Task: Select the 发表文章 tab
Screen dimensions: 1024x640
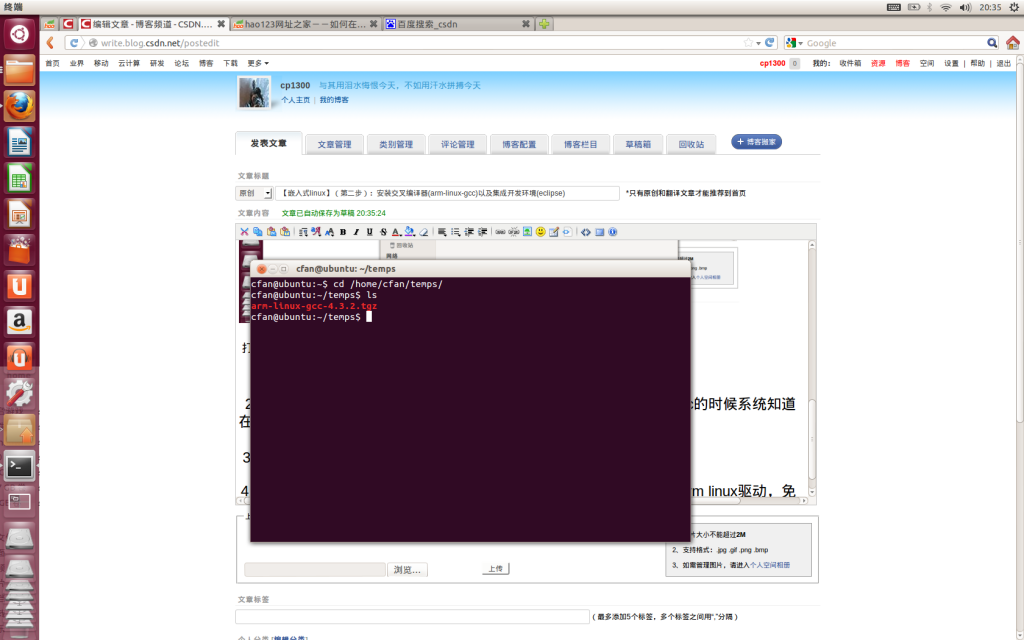Action: (268, 143)
